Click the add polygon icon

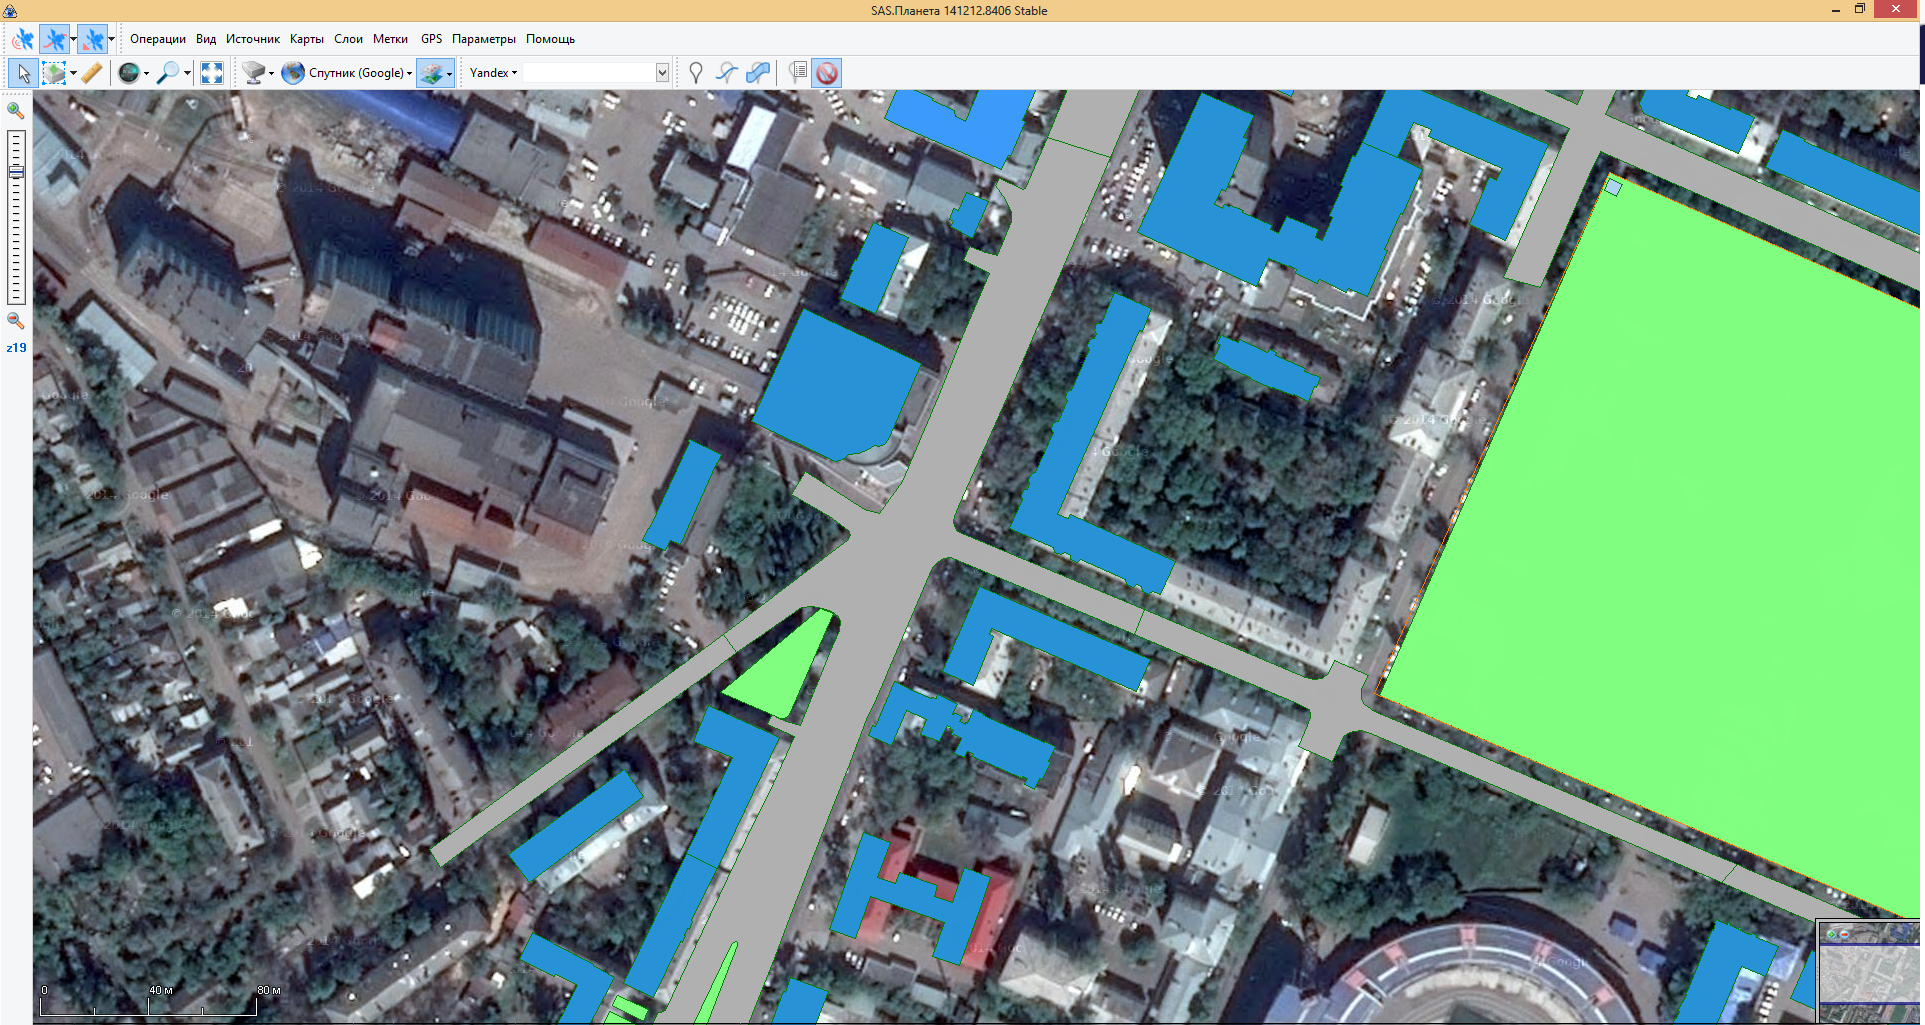pyautogui.click(x=759, y=73)
